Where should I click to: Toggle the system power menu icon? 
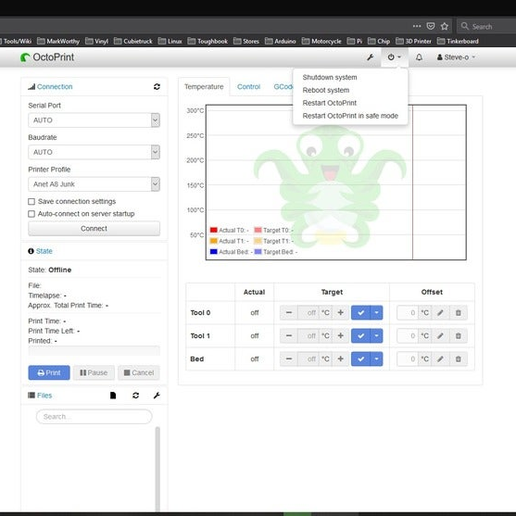pyautogui.click(x=394, y=57)
